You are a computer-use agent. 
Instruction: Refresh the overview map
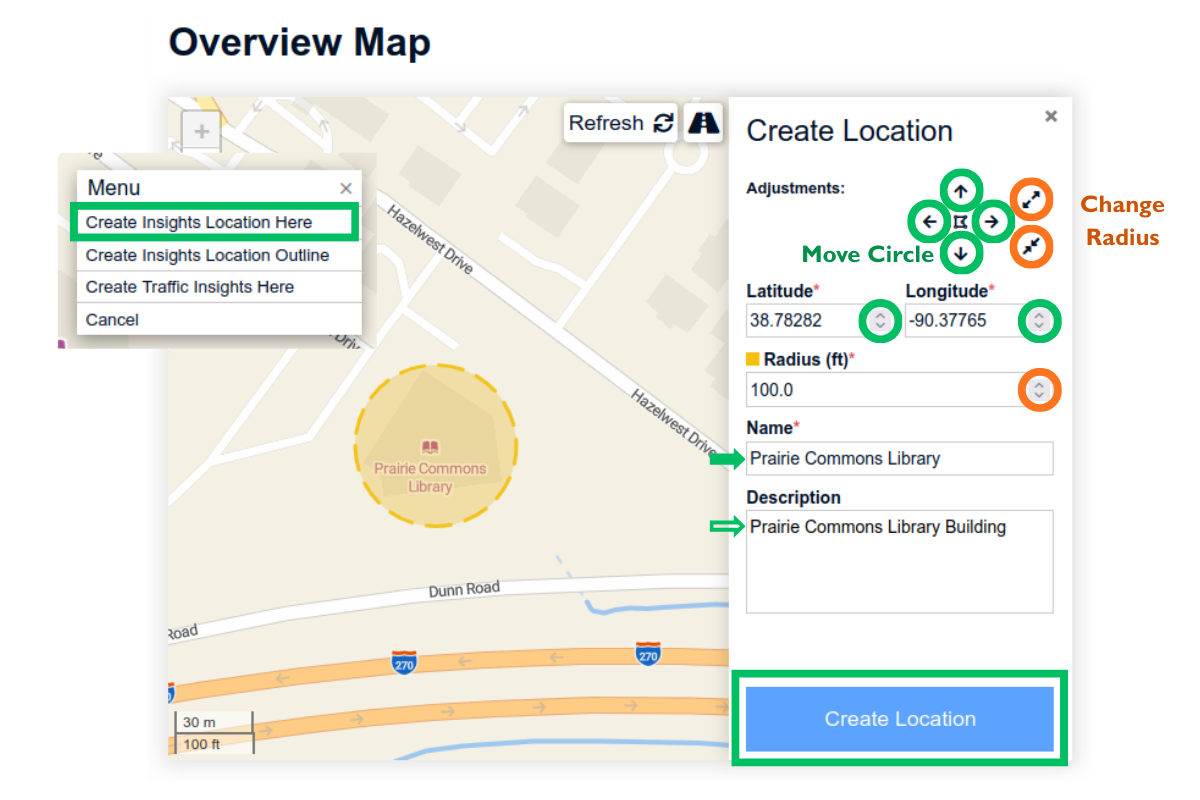tap(619, 122)
